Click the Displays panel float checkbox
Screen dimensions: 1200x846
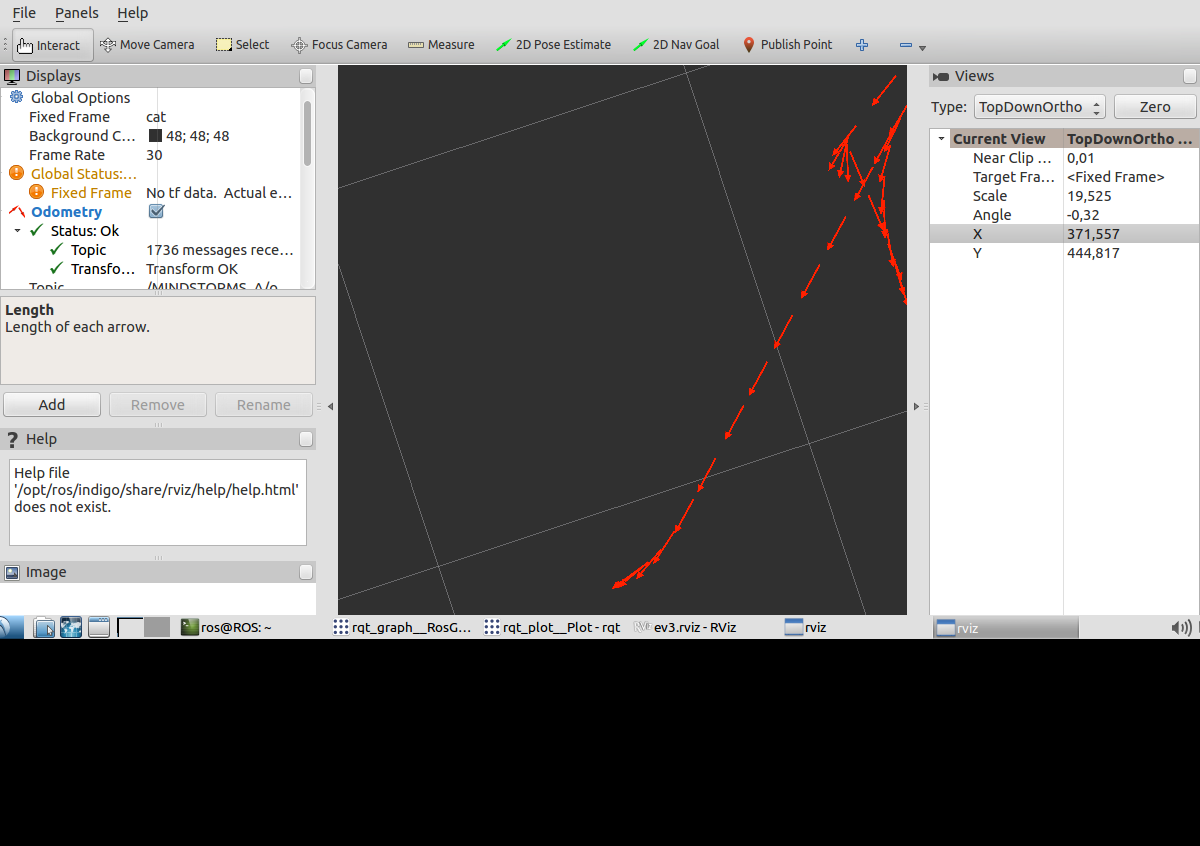(x=306, y=76)
